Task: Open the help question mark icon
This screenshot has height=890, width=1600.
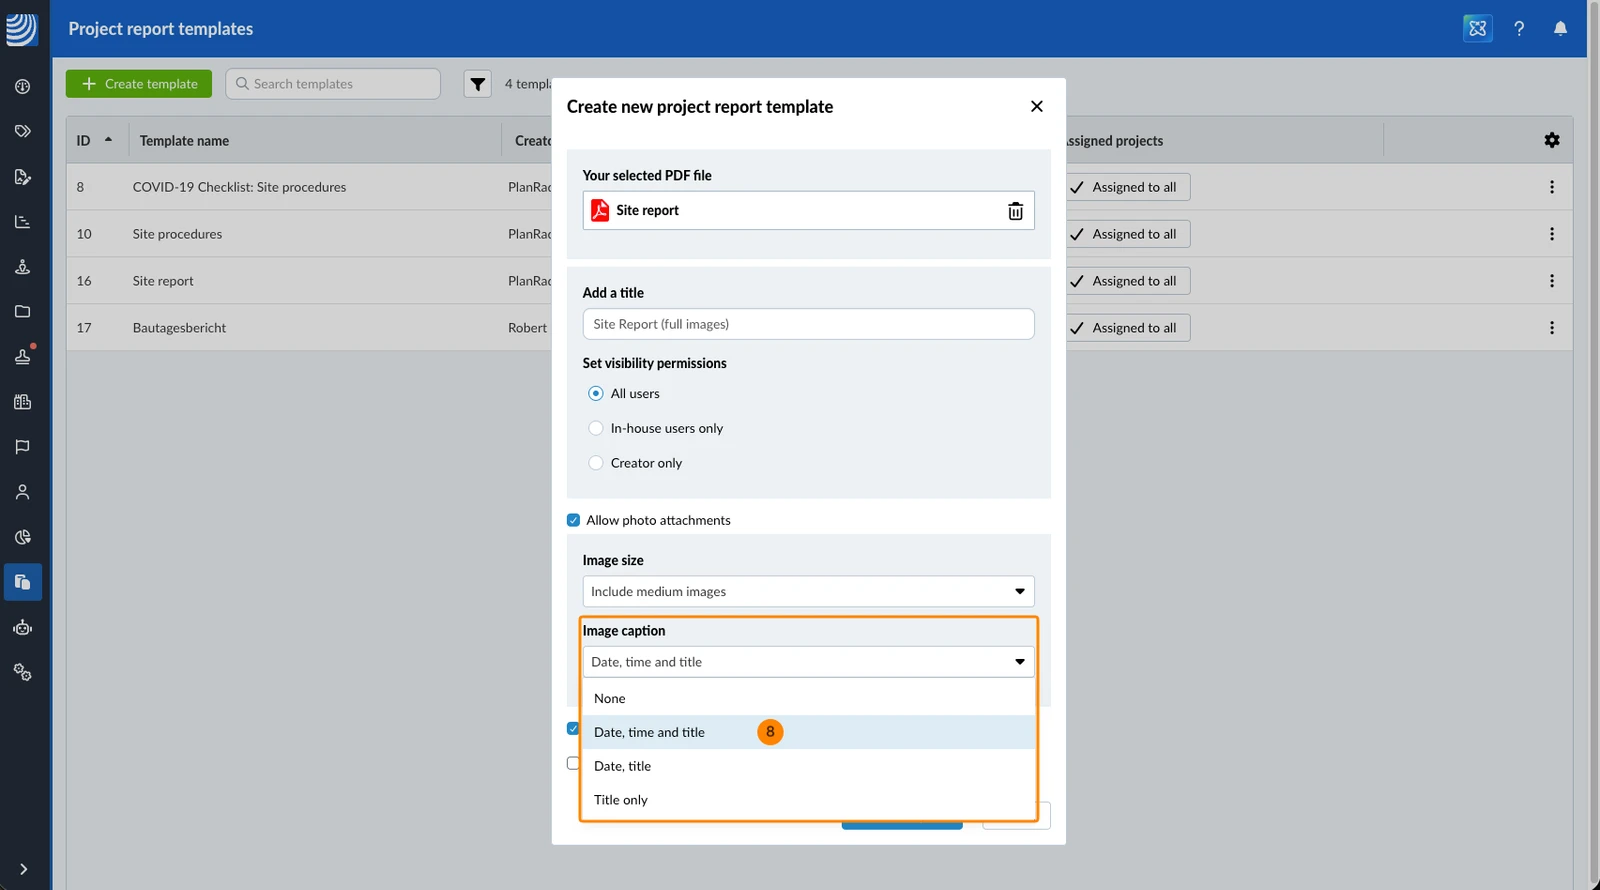Action: pyautogui.click(x=1519, y=29)
